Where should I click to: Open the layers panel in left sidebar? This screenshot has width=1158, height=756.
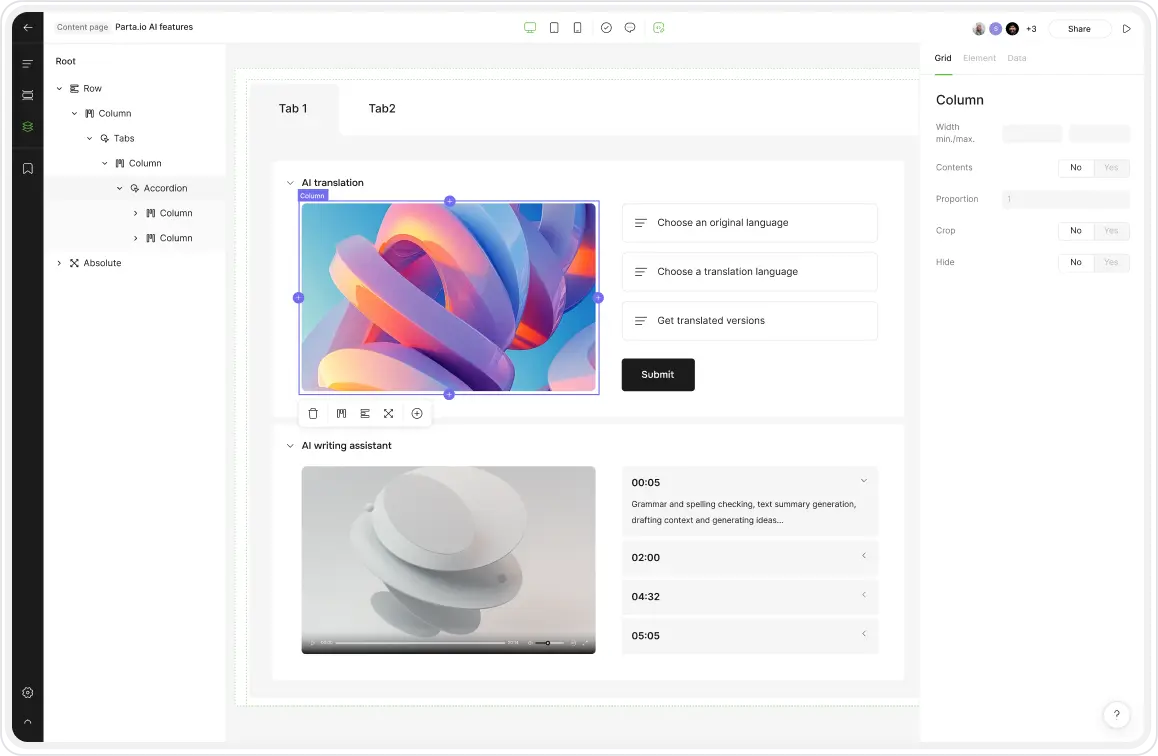27,126
